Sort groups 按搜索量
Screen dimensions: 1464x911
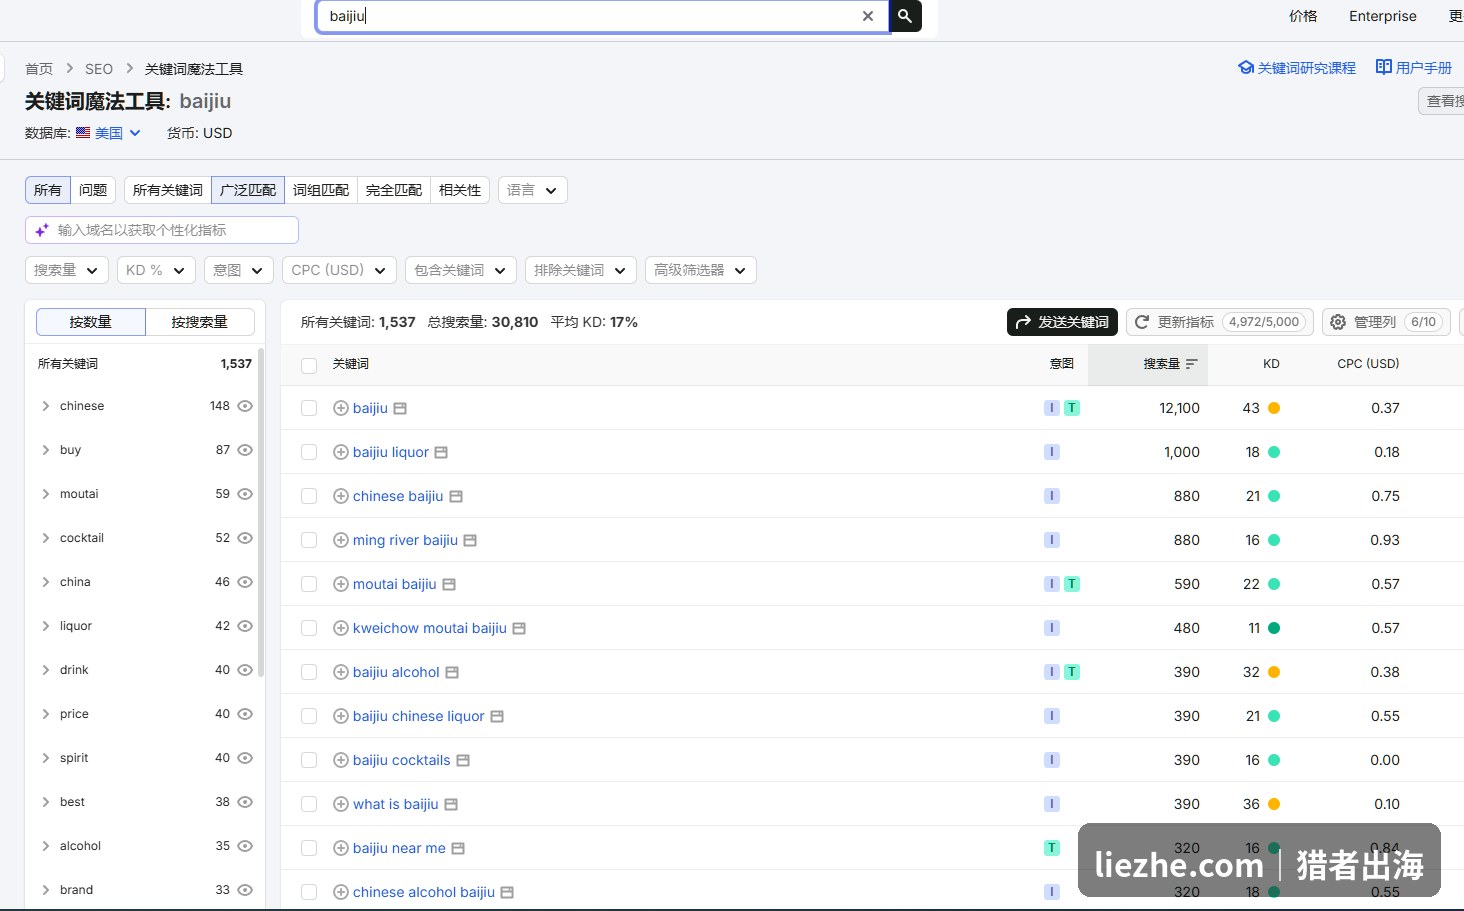coord(199,322)
